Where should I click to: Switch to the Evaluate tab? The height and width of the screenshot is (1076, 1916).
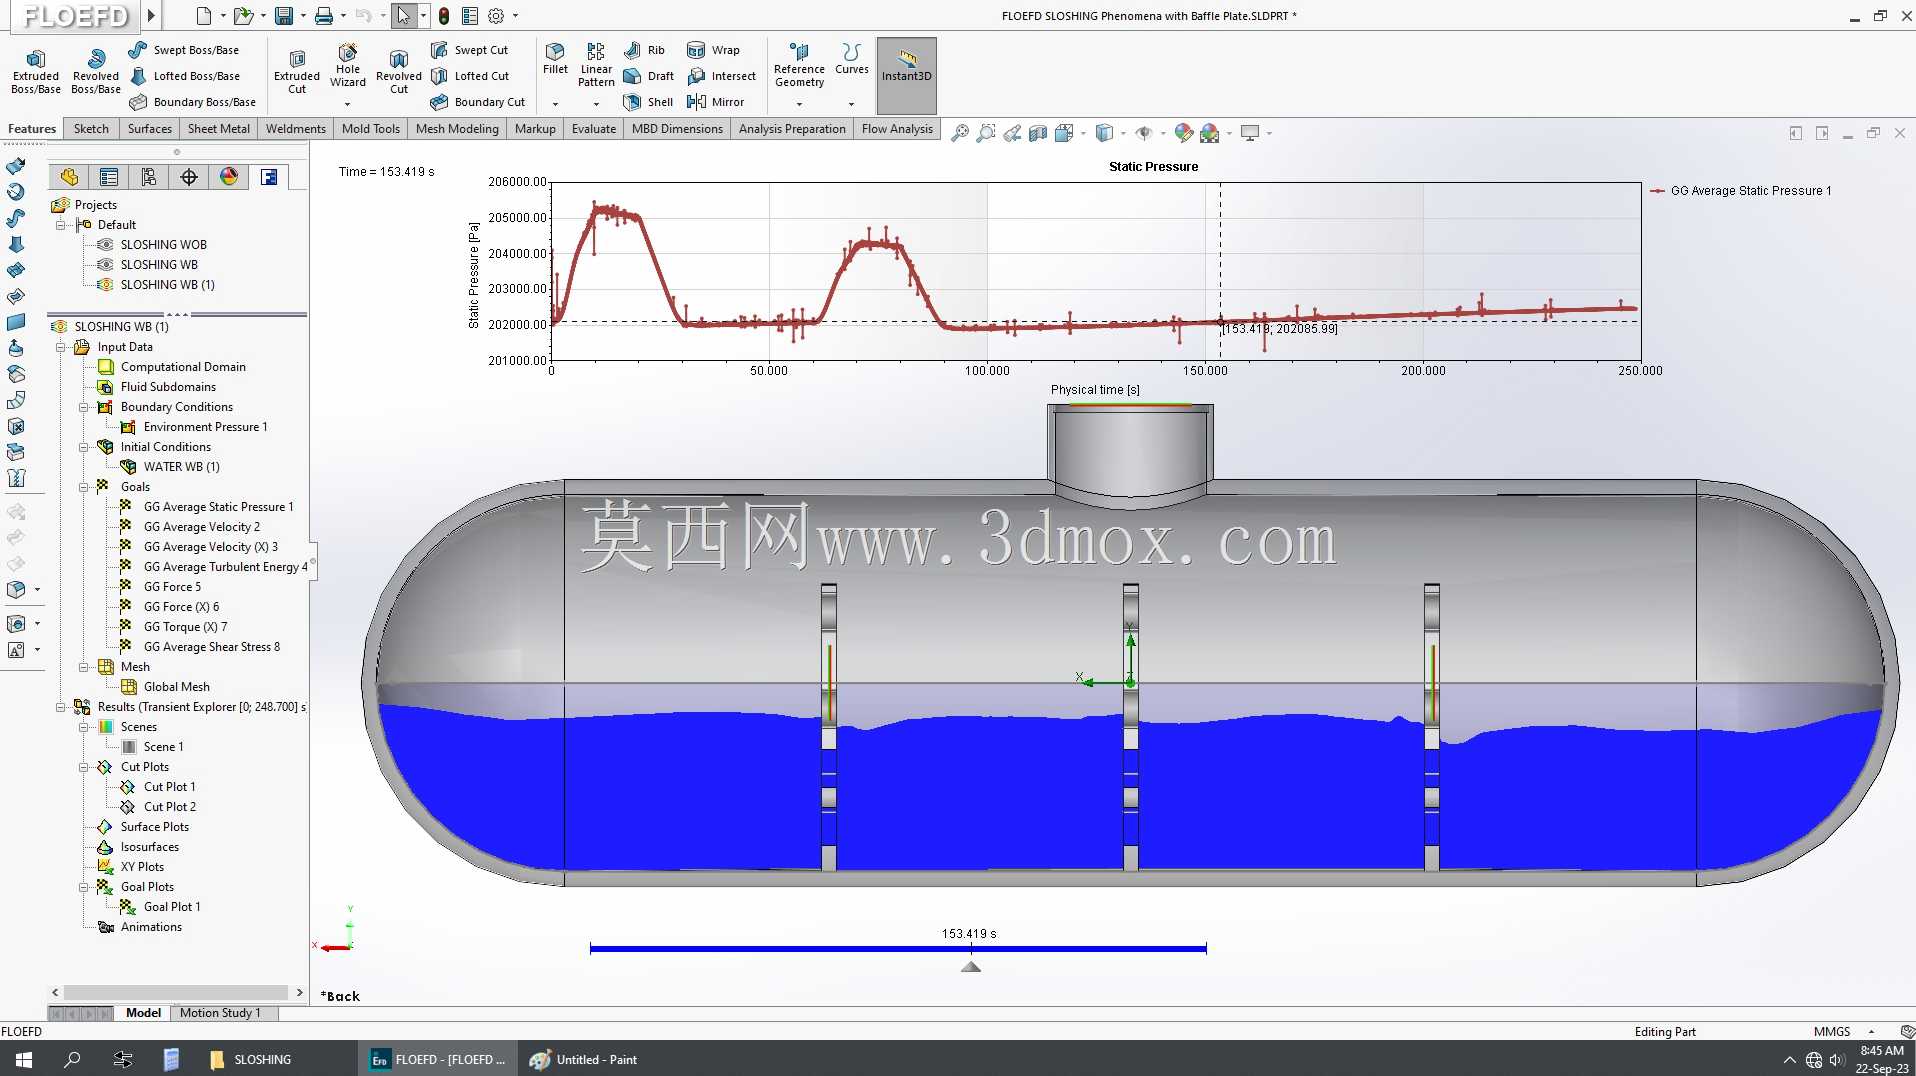point(594,129)
